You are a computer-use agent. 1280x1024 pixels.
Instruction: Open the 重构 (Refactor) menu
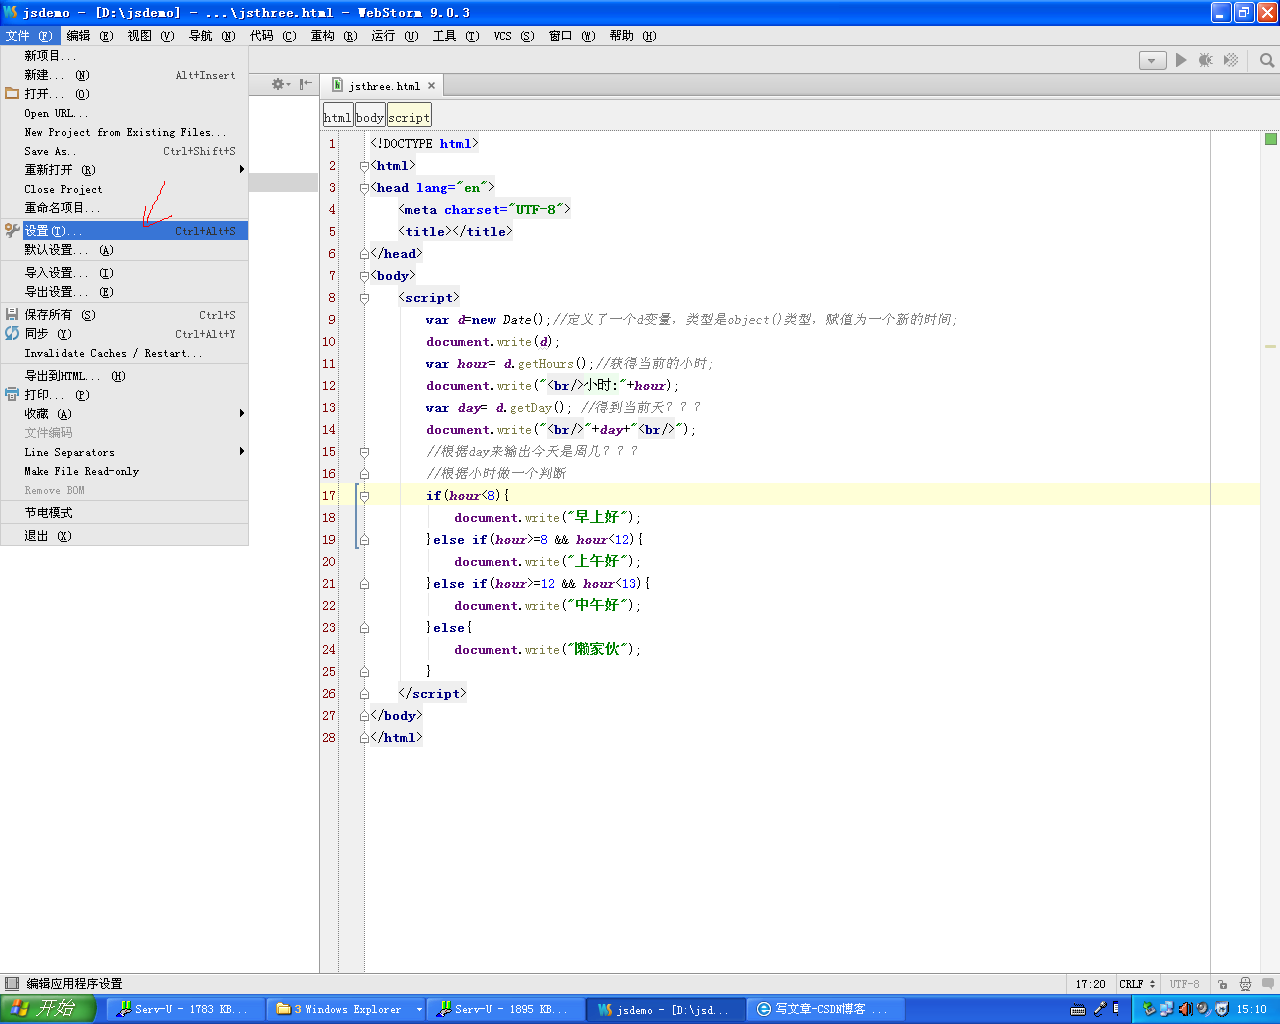334,35
